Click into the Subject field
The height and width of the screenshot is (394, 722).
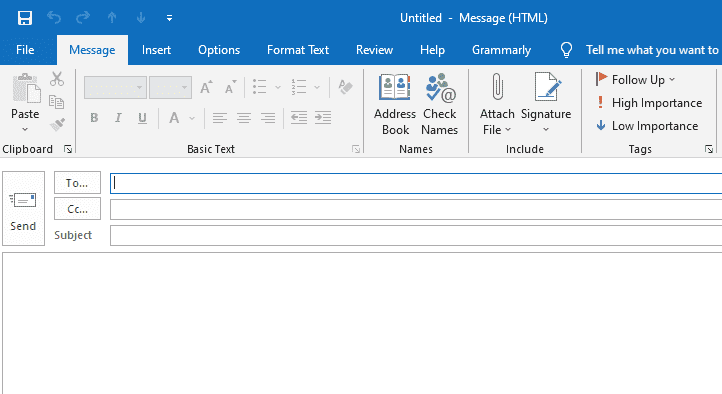[x=416, y=235]
